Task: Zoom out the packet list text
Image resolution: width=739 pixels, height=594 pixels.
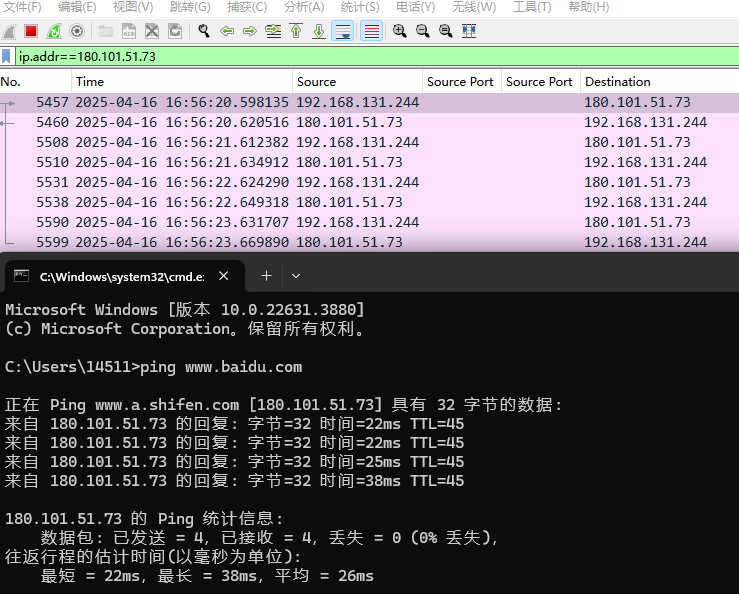Action: (x=423, y=32)
